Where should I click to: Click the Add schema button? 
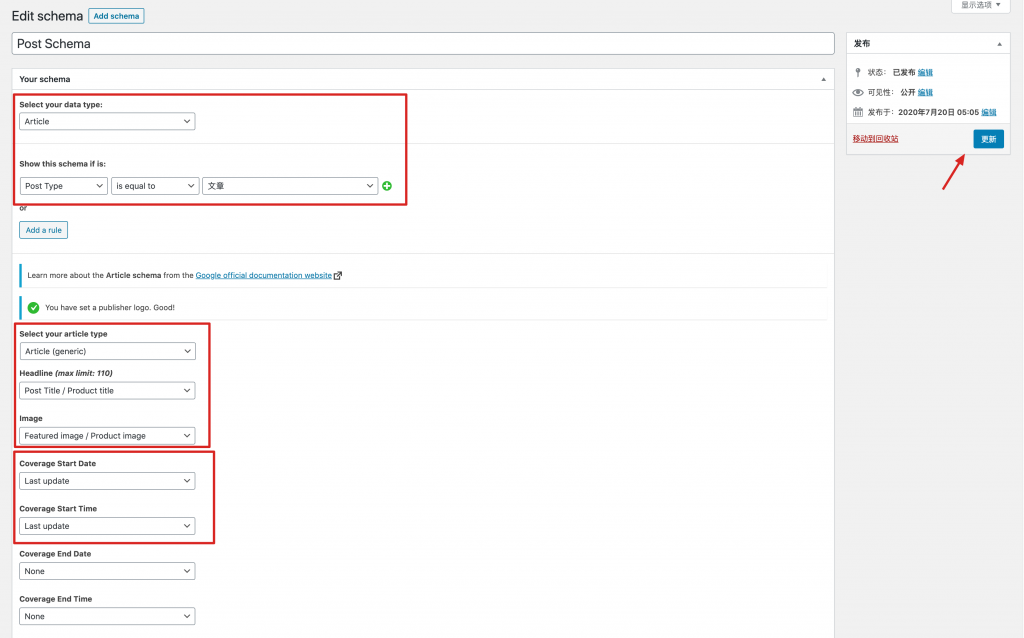pyautogui.click(x=116, y=16)
